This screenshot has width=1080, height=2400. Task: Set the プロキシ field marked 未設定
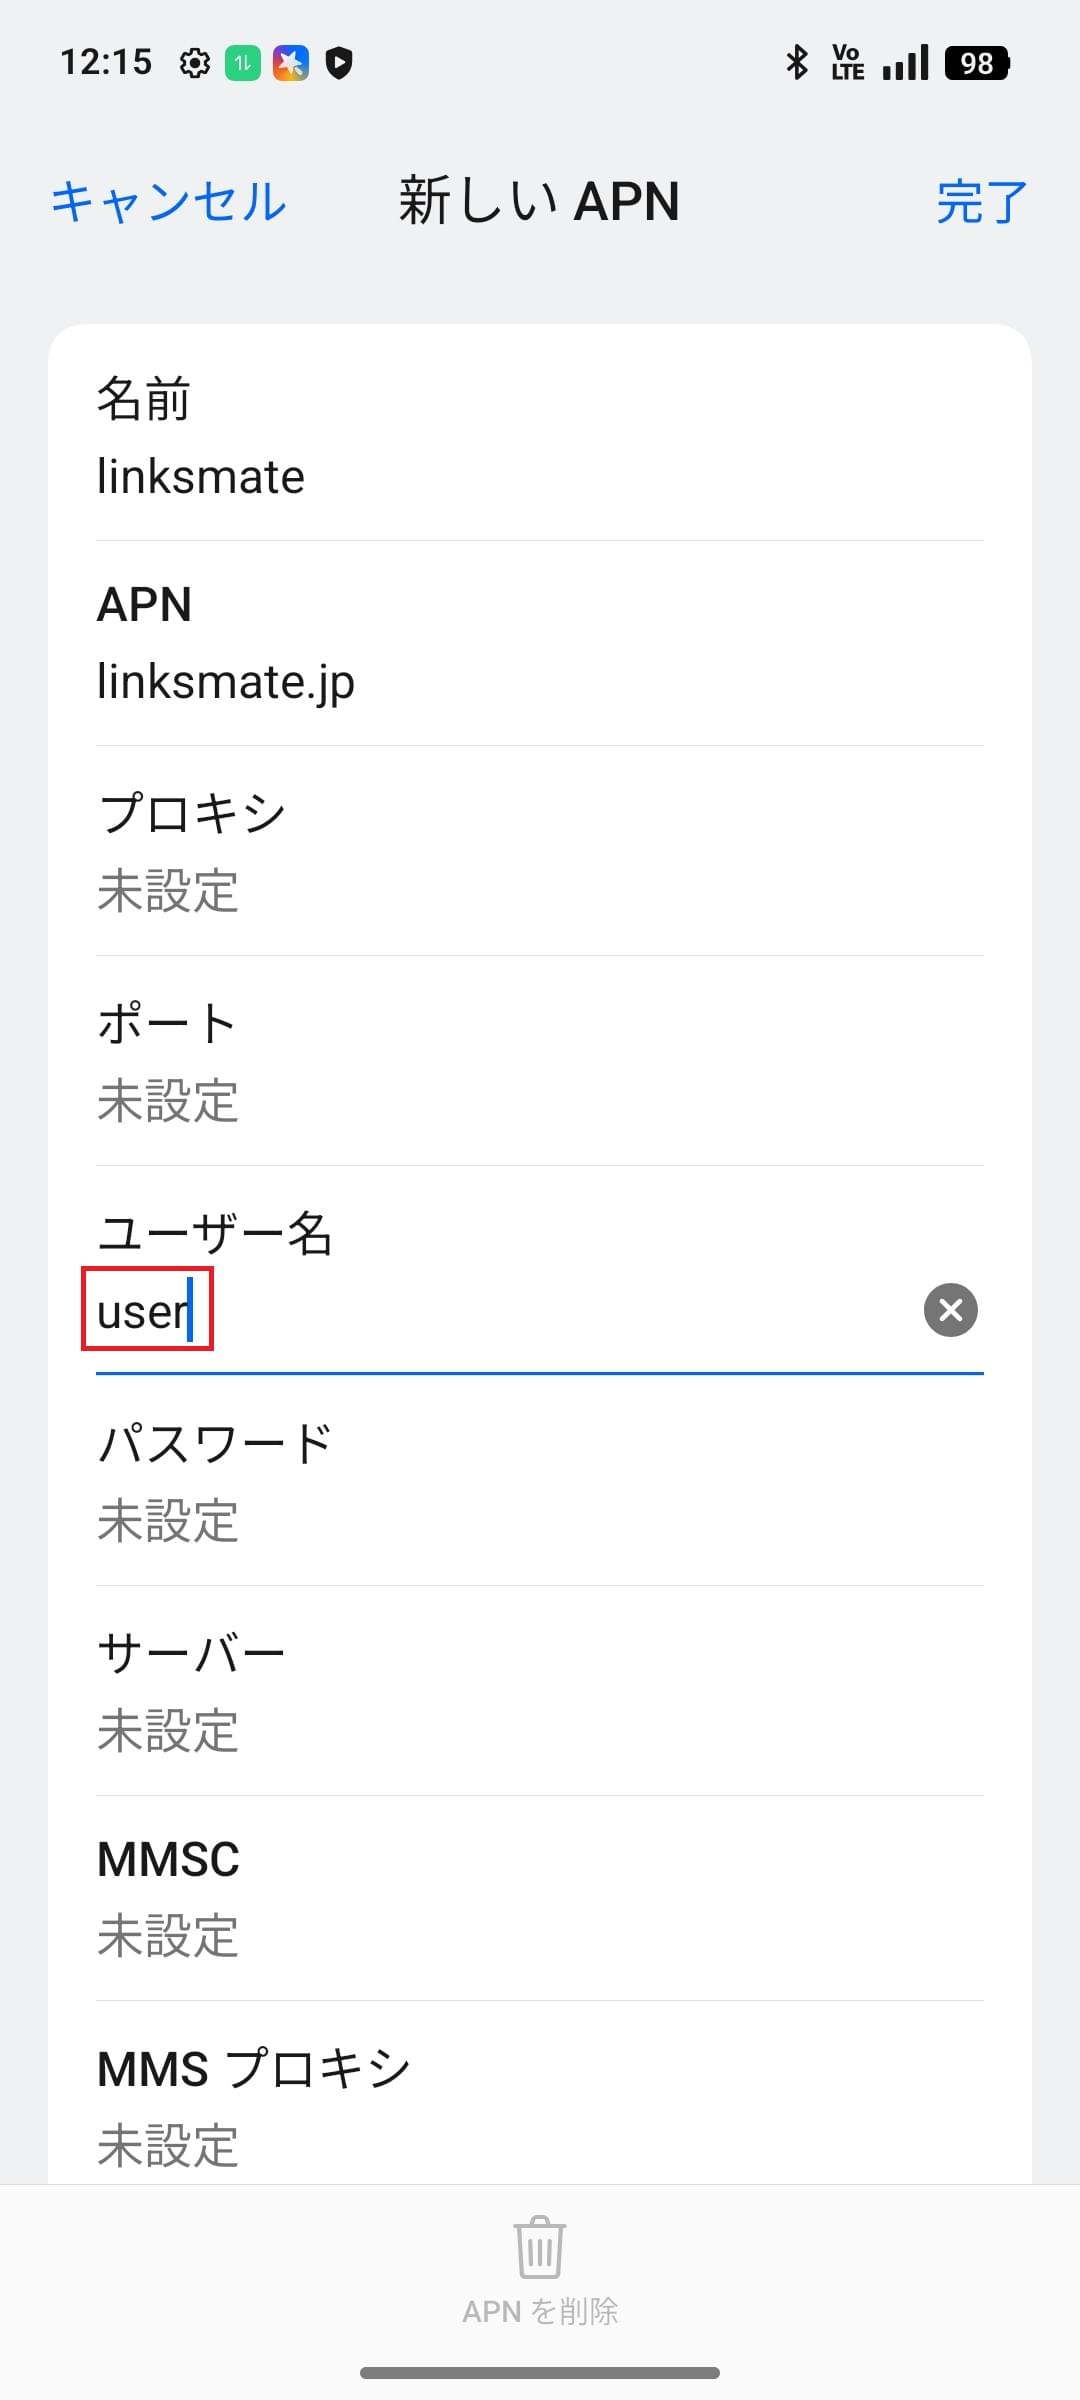pyautogui.click(x=540, y=852)
